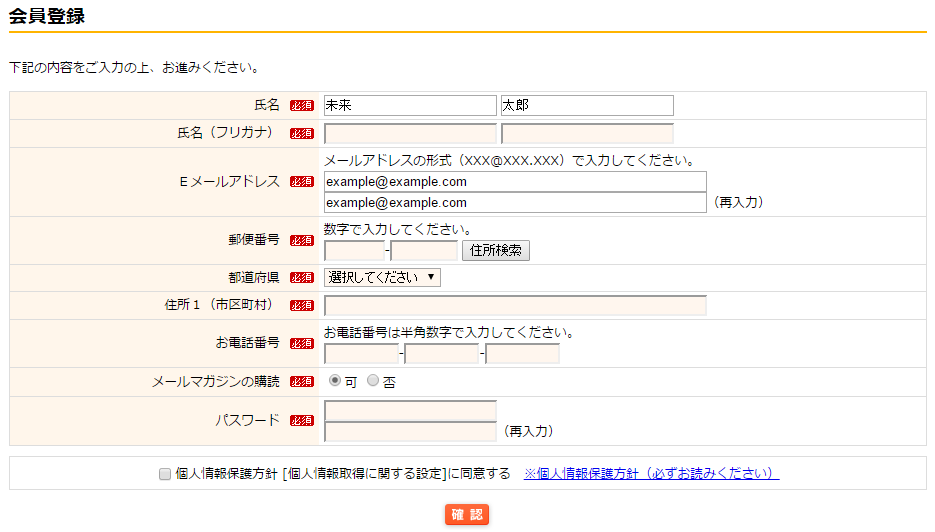This screenshot has width=935, height=532.
Task: Open the 個人情報保護方針 (必ずお読みください) link
Action: 651,474
